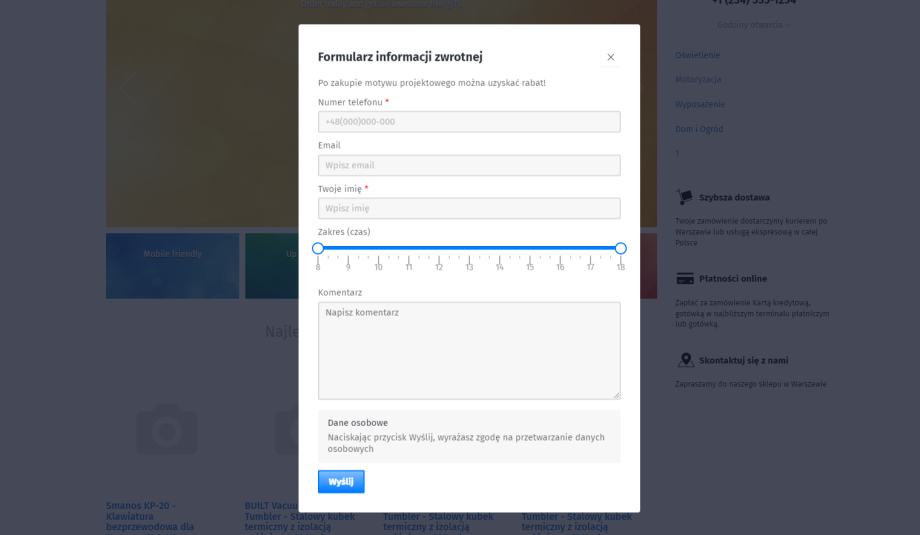Viewport: 920px width, 535px height.
Task: Click the Numer telefonu input field
Action: (469, 122)
